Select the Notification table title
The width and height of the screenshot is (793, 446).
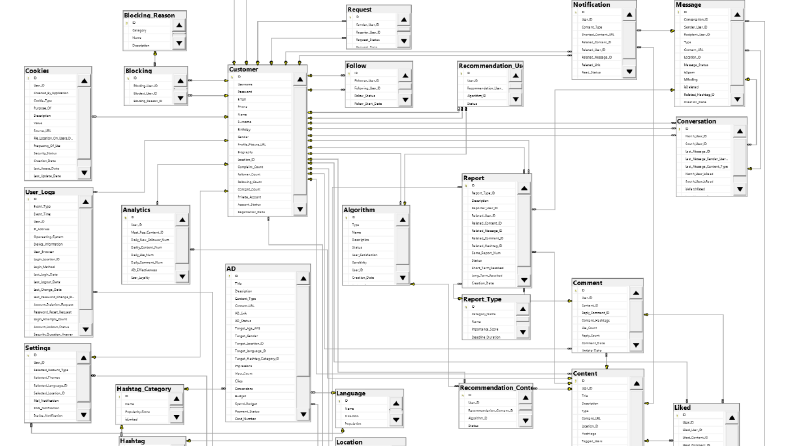click(x=592, y=5)
